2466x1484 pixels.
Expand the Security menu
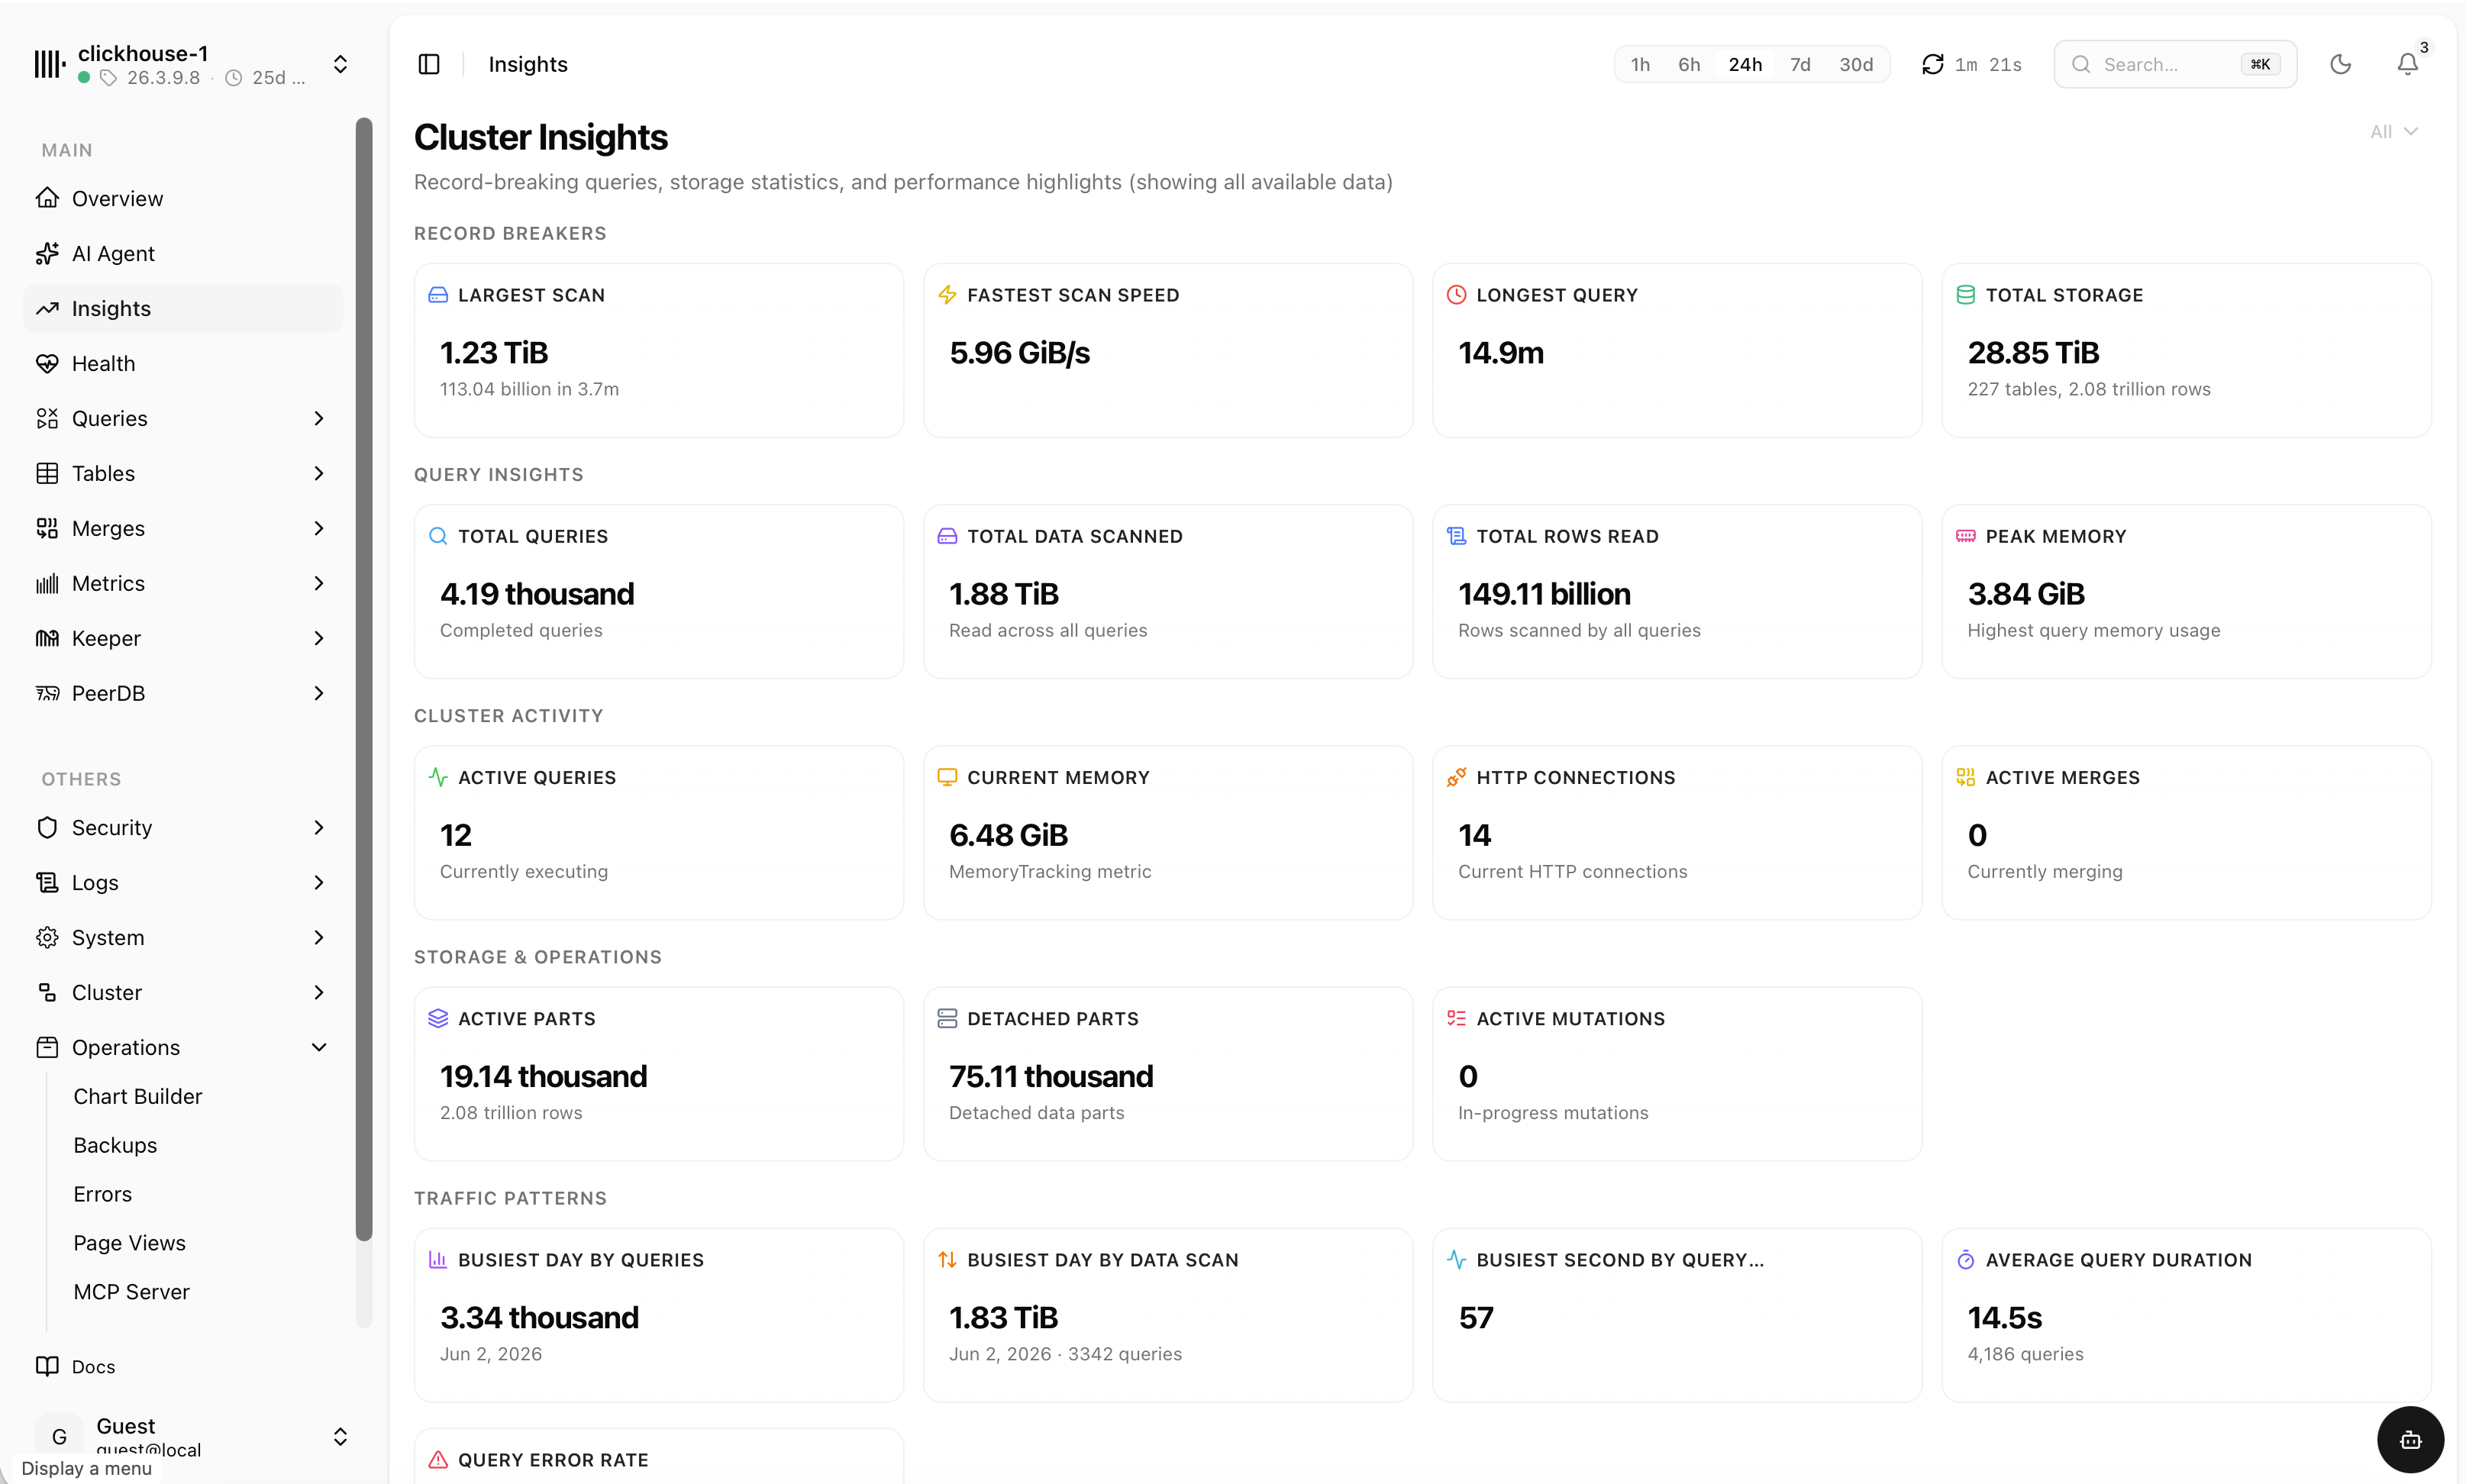pos(183,827)
